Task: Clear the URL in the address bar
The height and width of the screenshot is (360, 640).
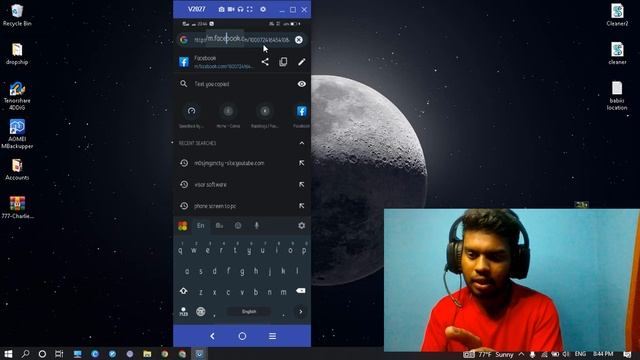Action: pos(299,40)
